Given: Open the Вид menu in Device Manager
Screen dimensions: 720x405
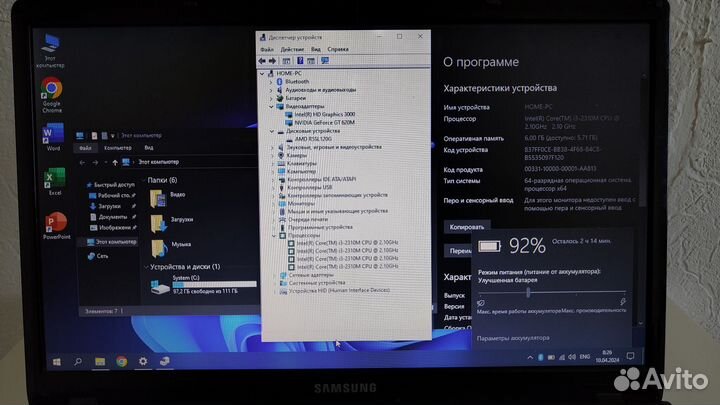Looking at the screenshot, I should pyautogui.click(x=315, y=49).
